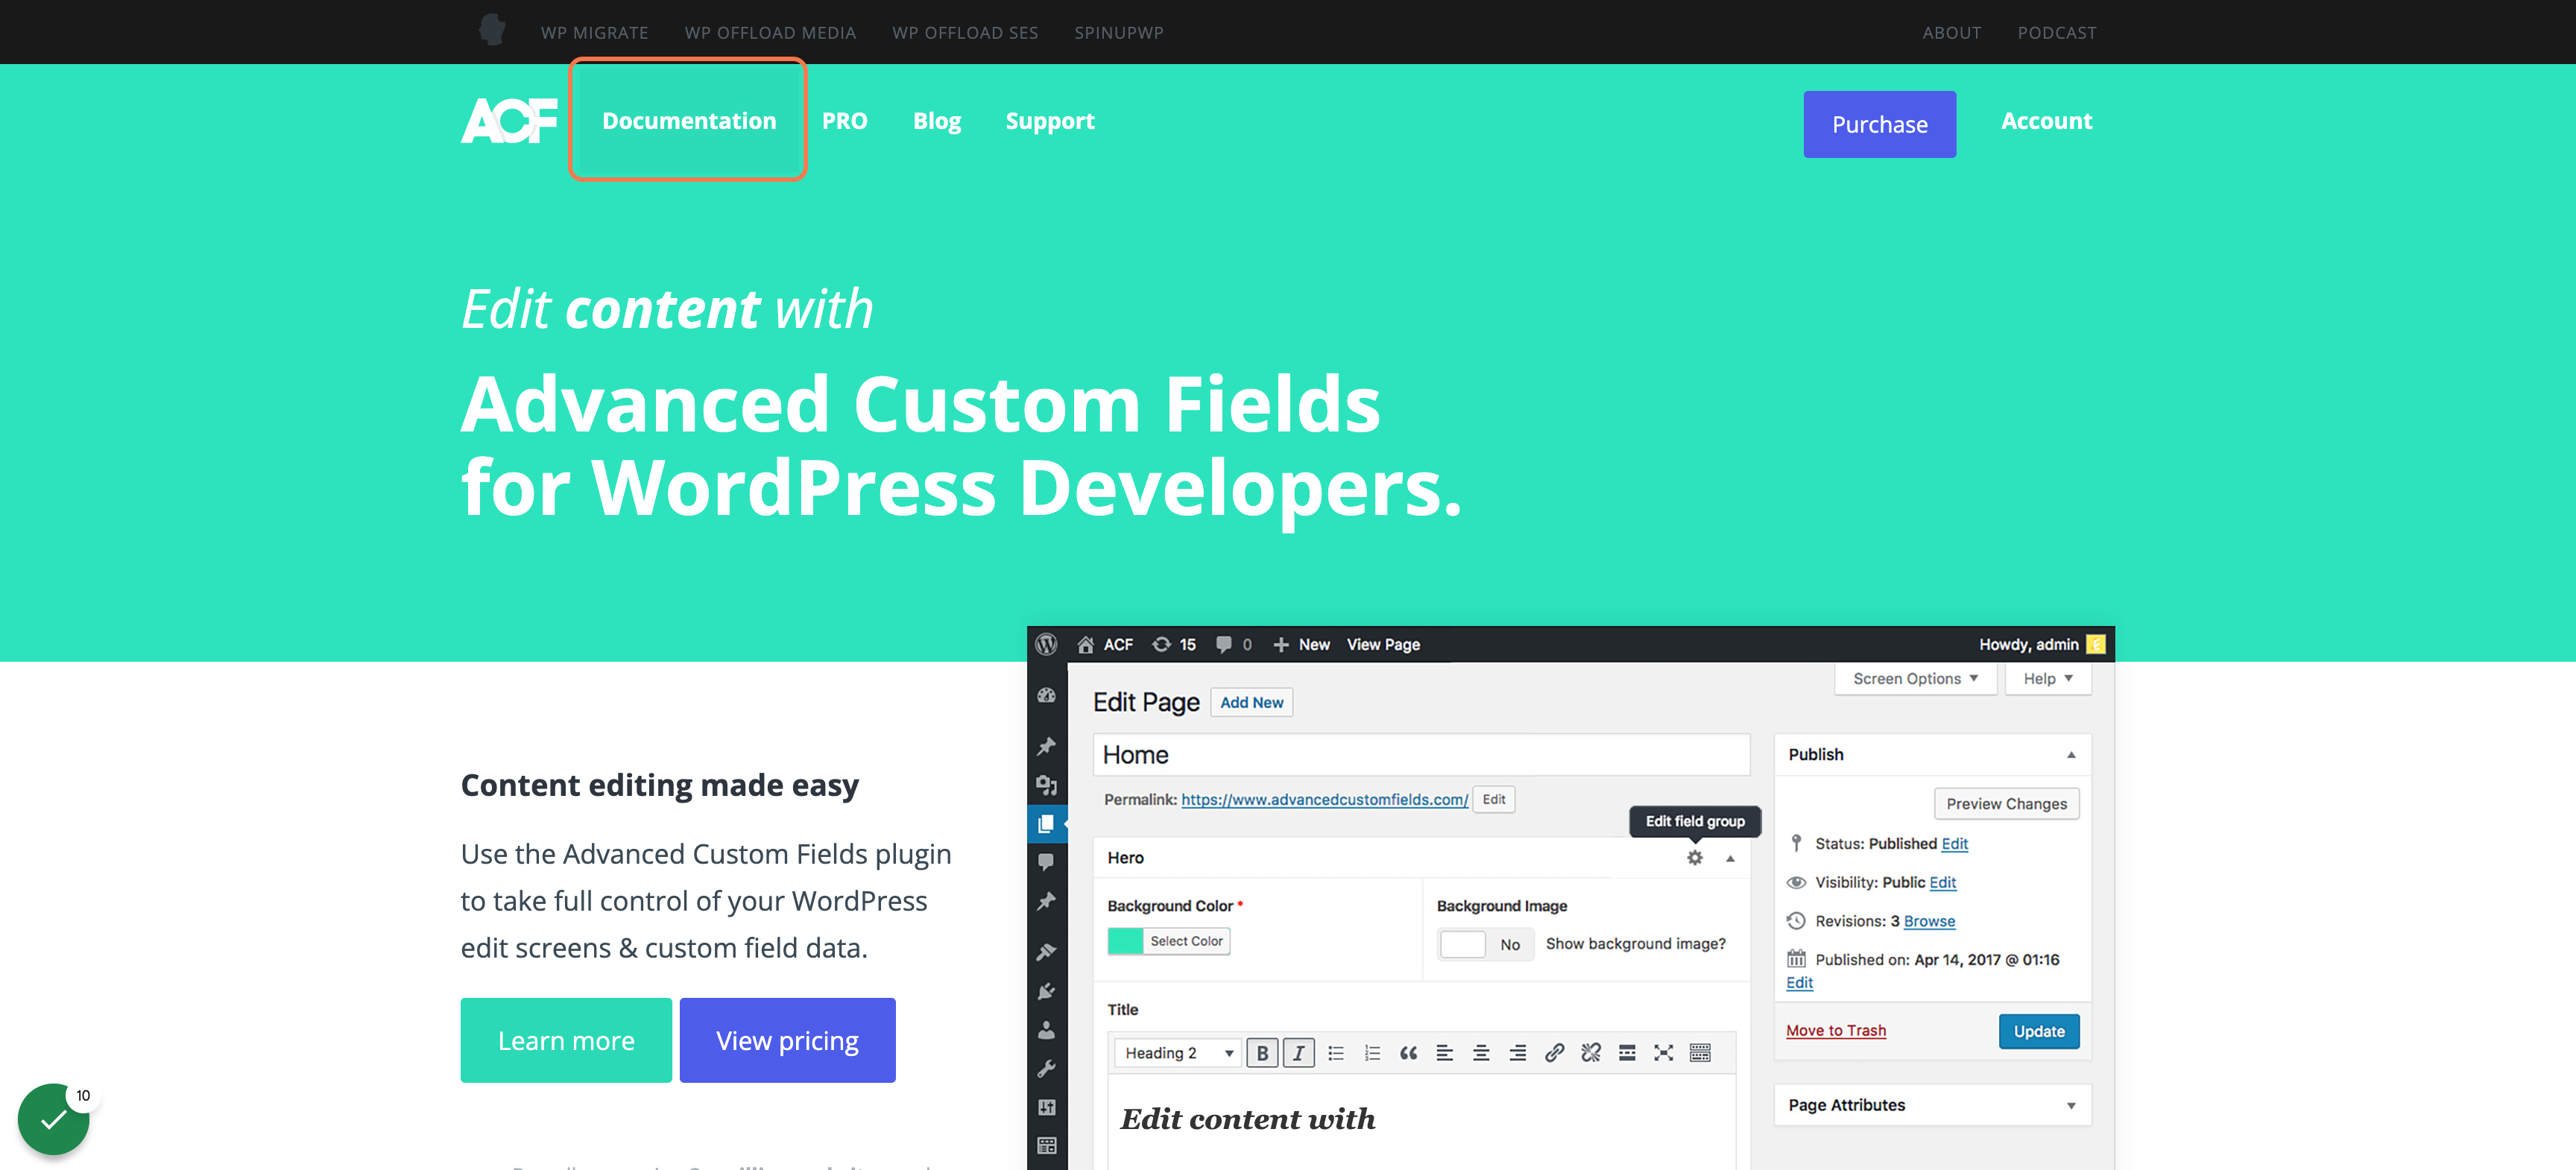This screenshot has height=1170, width=2576.
Task: Toggle Italic formatting button
Action: [x=1299, y=1053]
